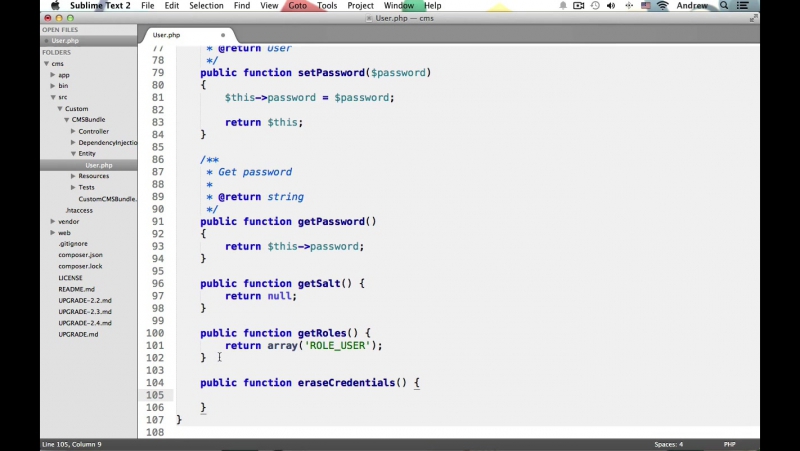Viewport: 800px width, 451px height.
Task: Collapse the CMSBundle folder
Action: (x=66, y=119)
